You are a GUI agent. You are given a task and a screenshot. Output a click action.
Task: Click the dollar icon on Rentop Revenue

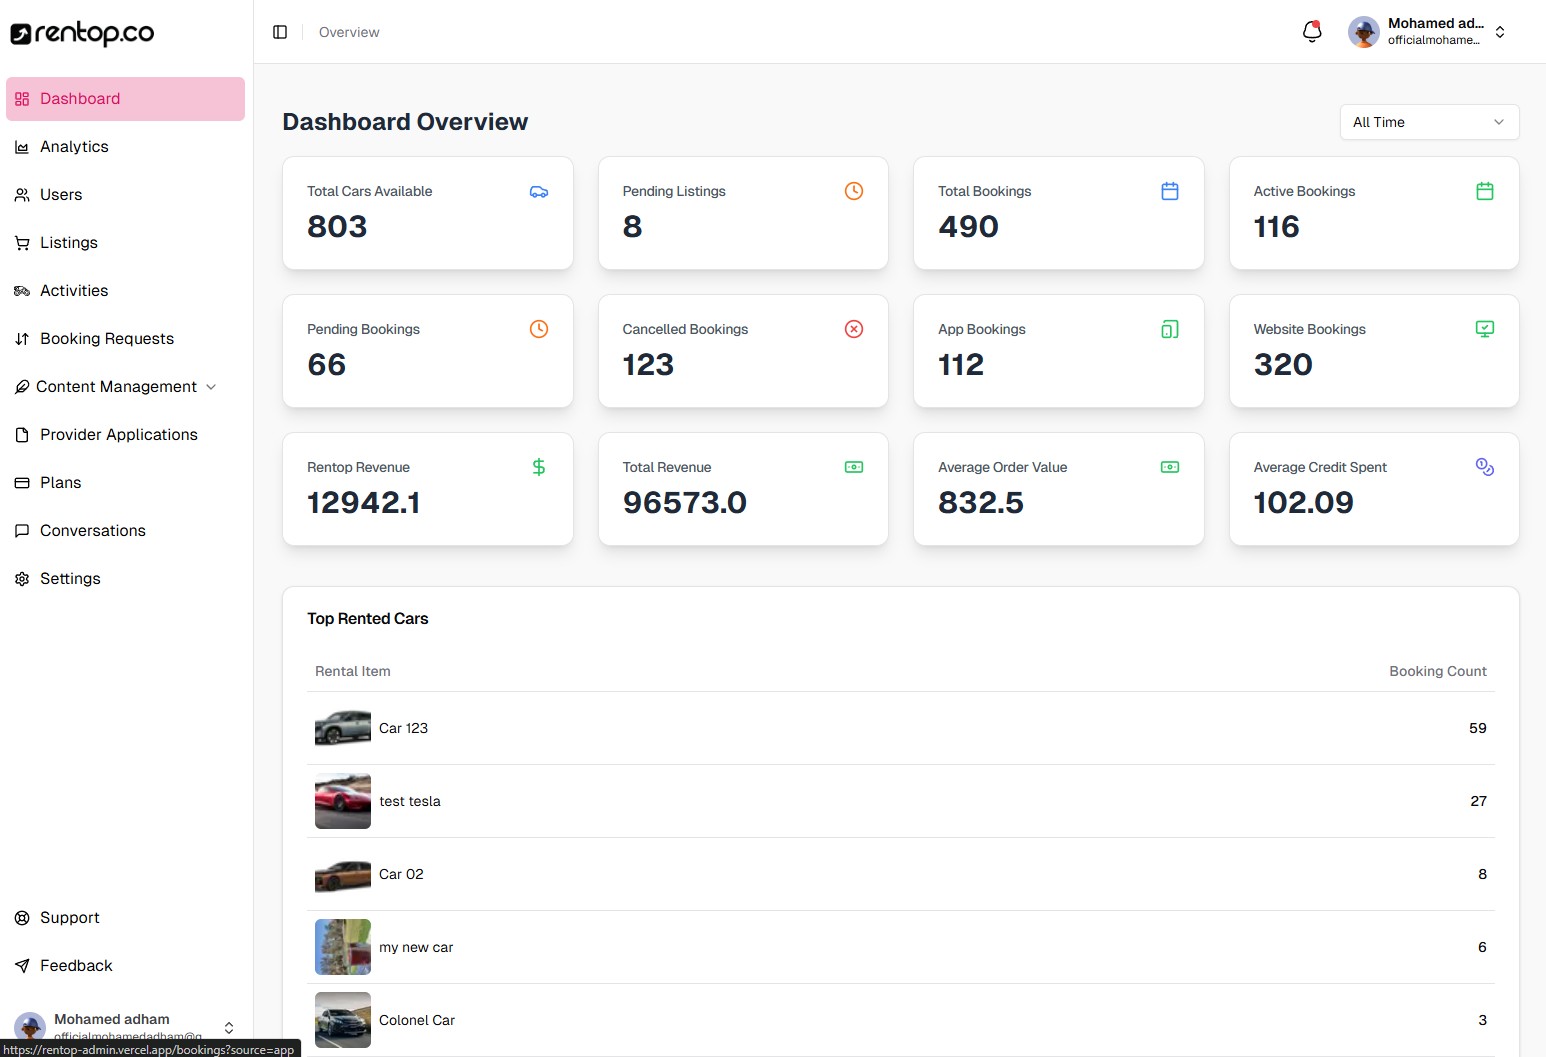click(x=538, y=467)
